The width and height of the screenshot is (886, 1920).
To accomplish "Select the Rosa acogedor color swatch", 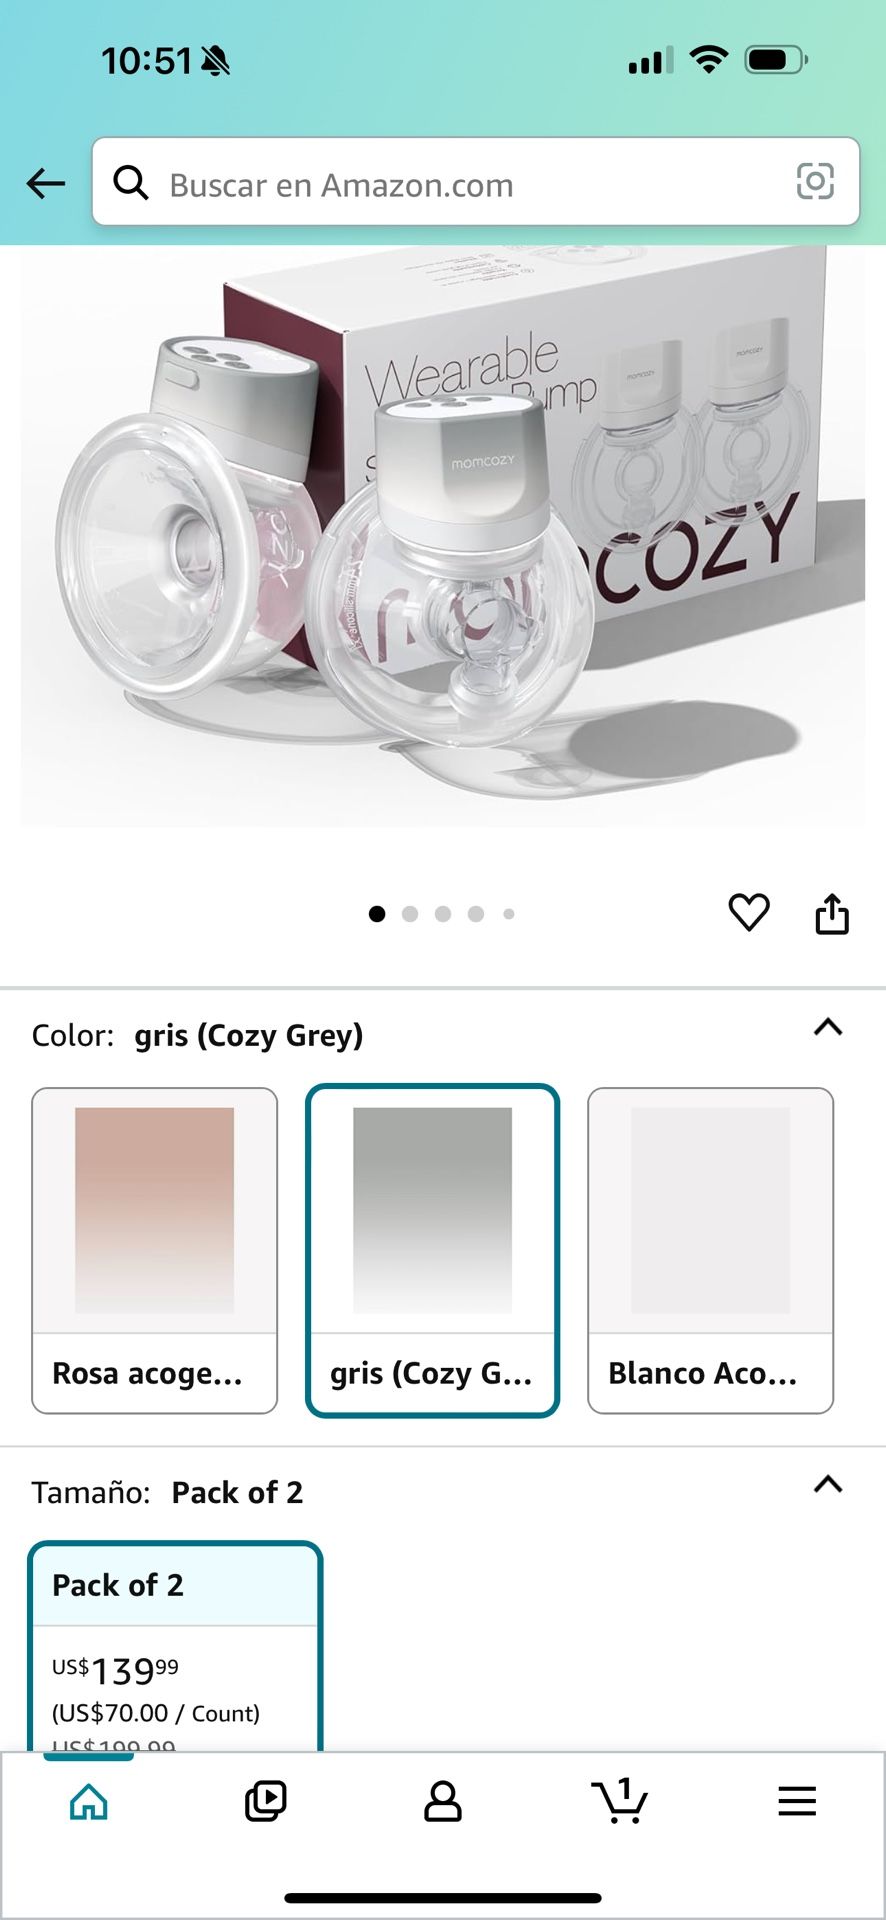I will click(154, 1250).
